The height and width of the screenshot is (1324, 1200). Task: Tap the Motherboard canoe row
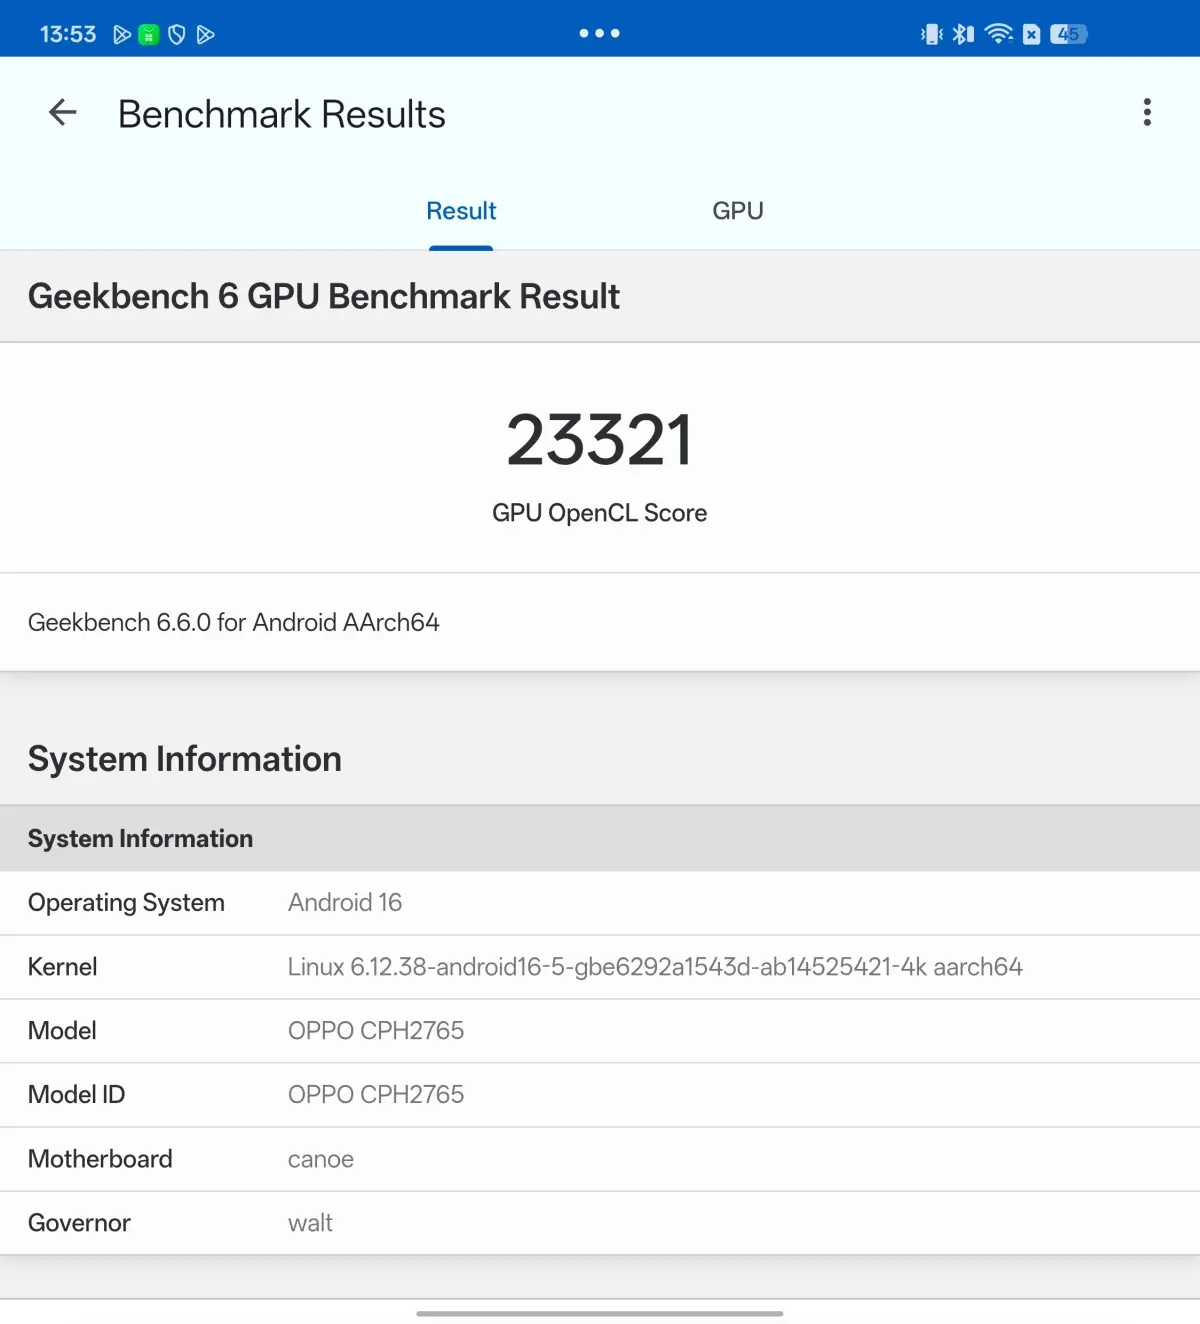(x=600, y=1159)
